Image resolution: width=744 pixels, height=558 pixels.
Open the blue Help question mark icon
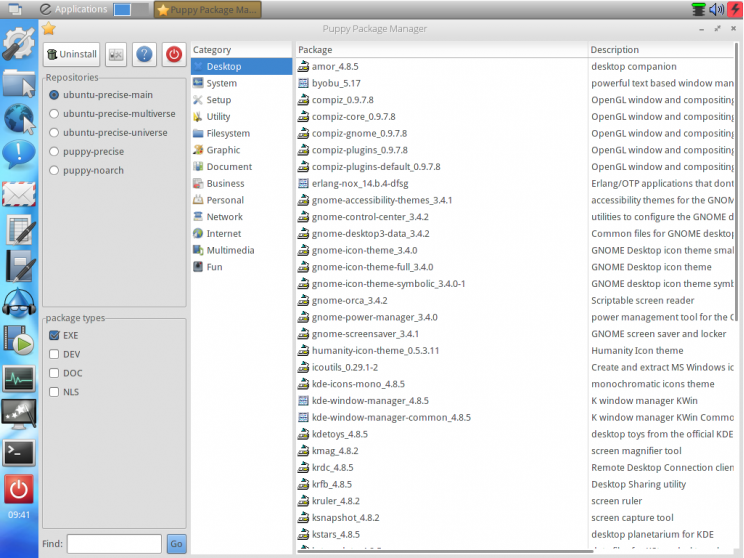click(x=144, y=55)
